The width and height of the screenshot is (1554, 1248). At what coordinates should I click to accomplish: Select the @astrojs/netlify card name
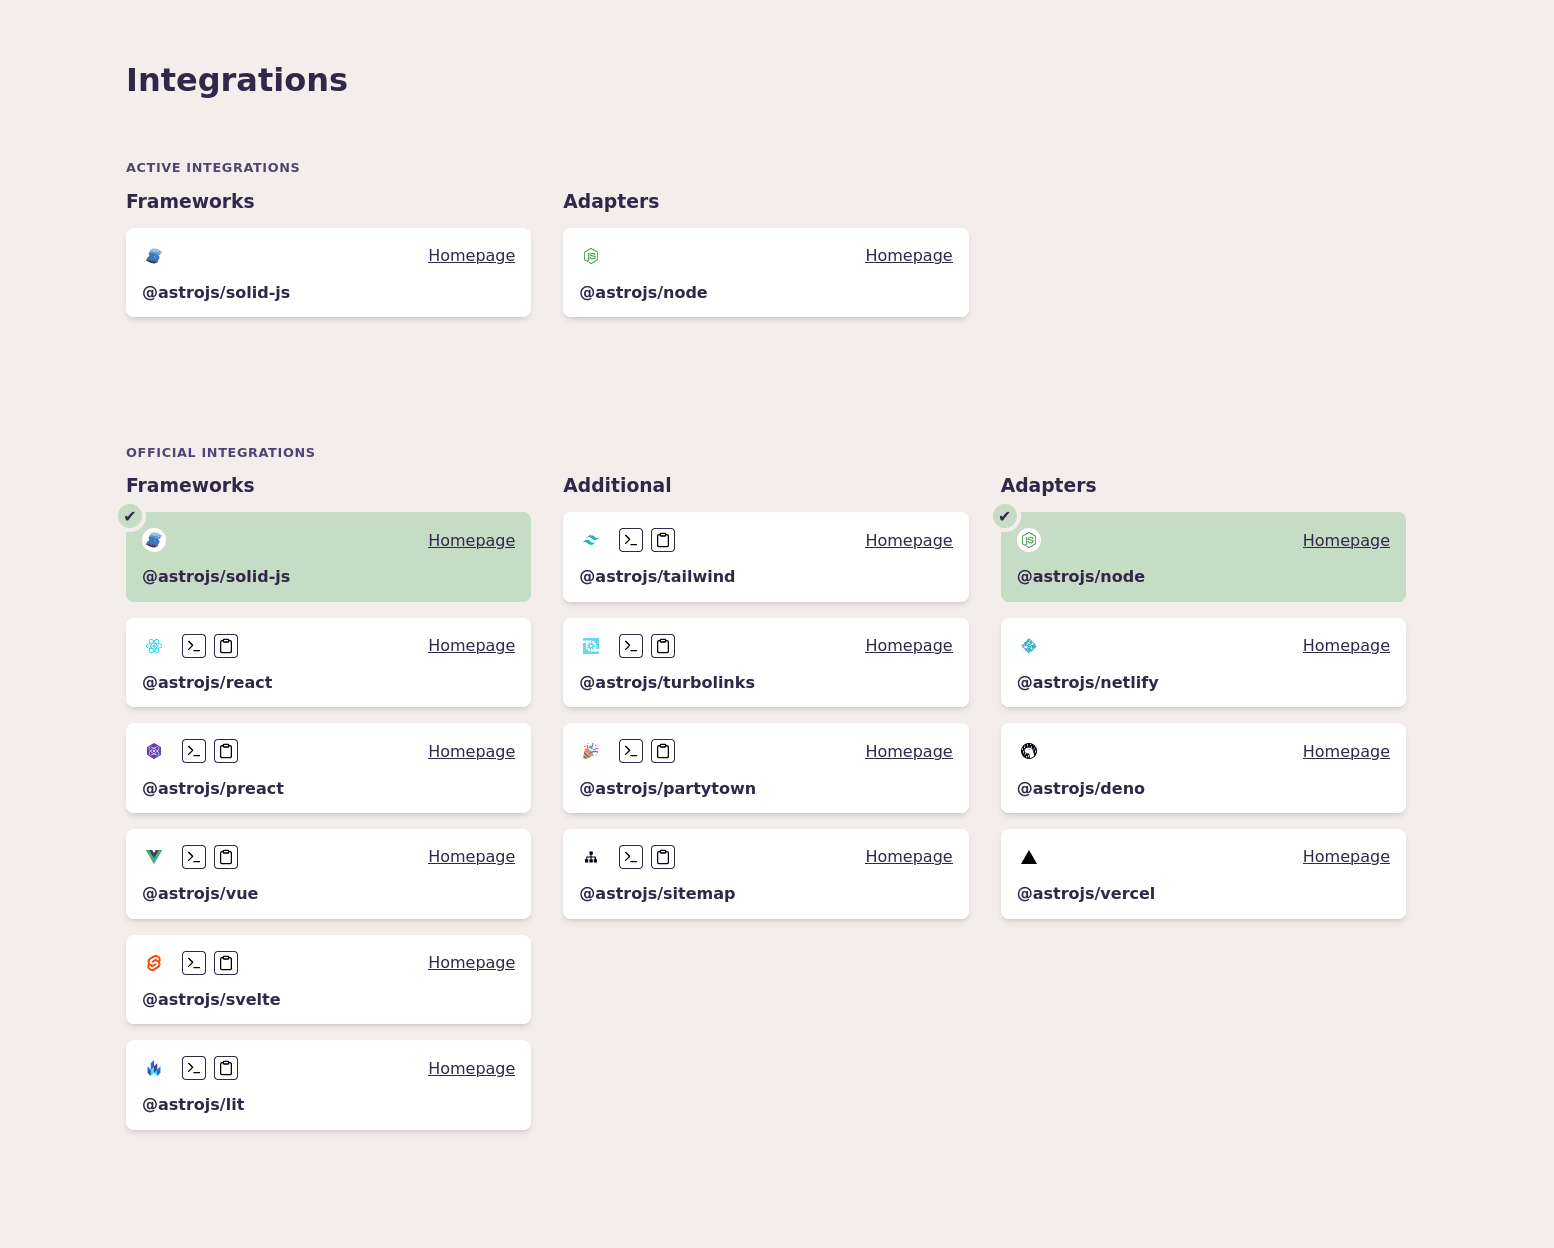pos(1087,682)
